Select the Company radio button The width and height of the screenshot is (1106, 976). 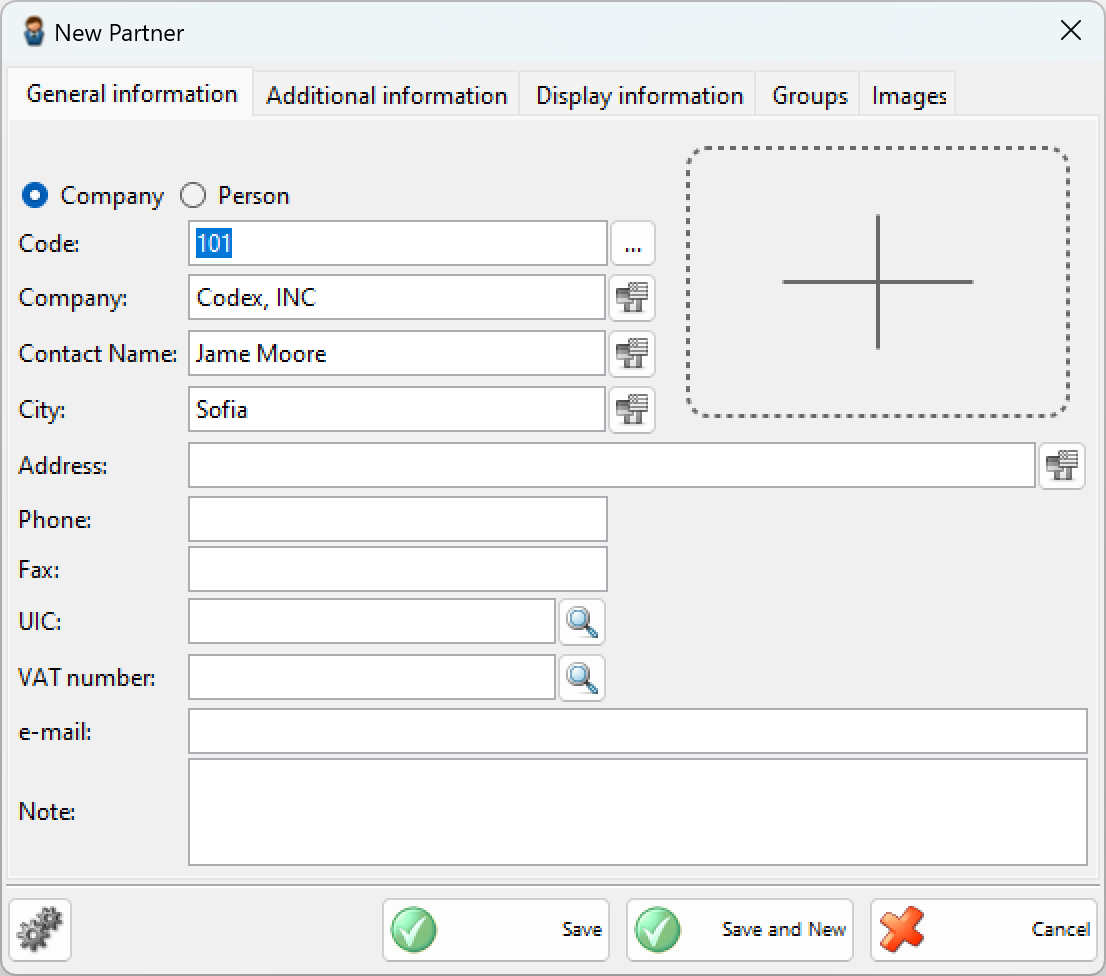pos(35,196)
